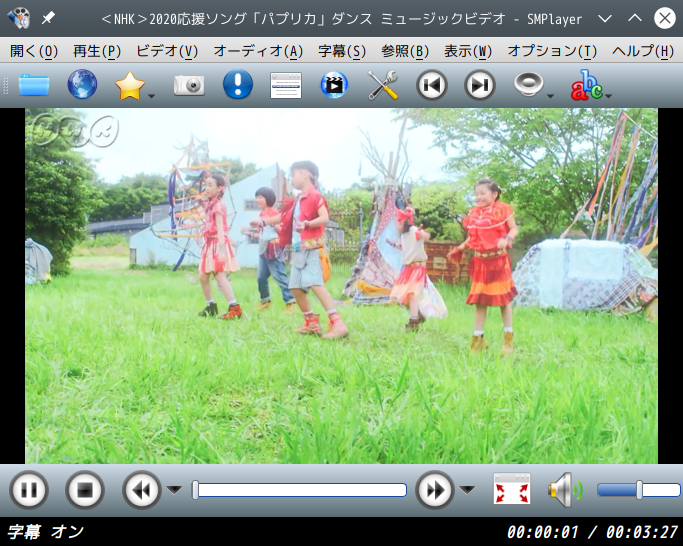
Task: Click the audio speaker track icon
Action: click(528, 84)
